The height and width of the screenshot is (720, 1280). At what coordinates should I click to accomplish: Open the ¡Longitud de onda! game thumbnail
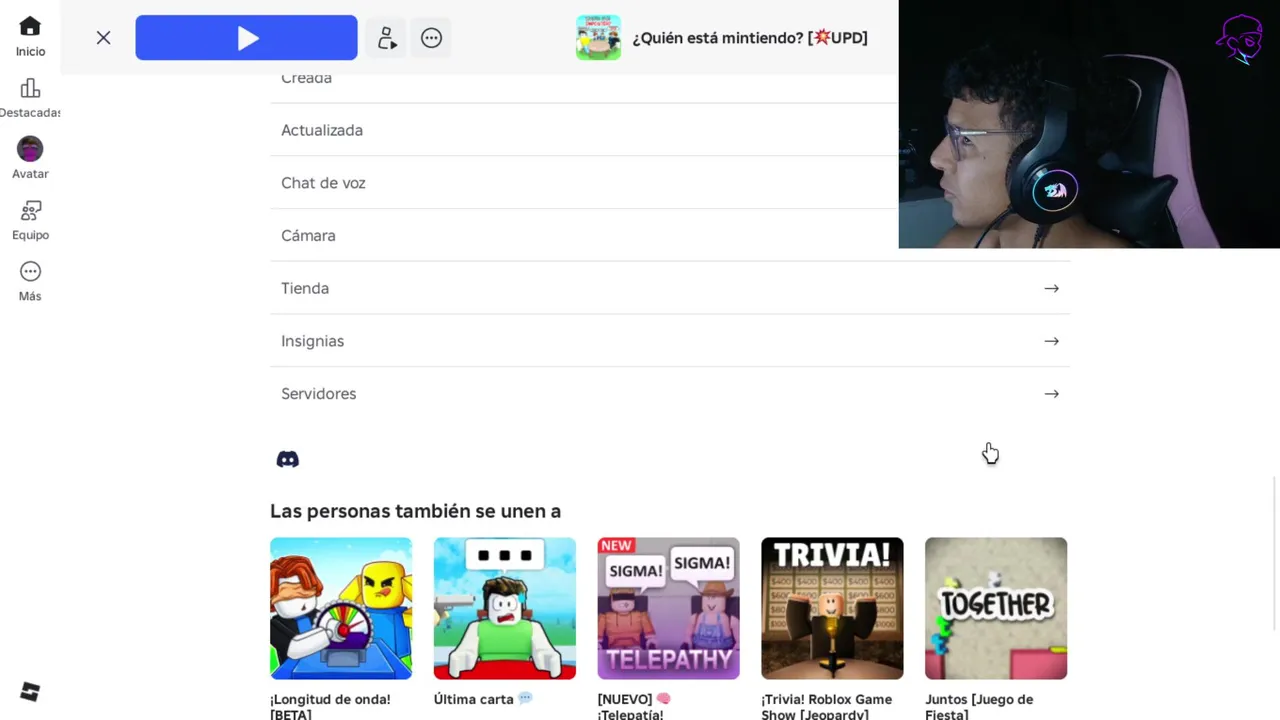tap(341, 608)
